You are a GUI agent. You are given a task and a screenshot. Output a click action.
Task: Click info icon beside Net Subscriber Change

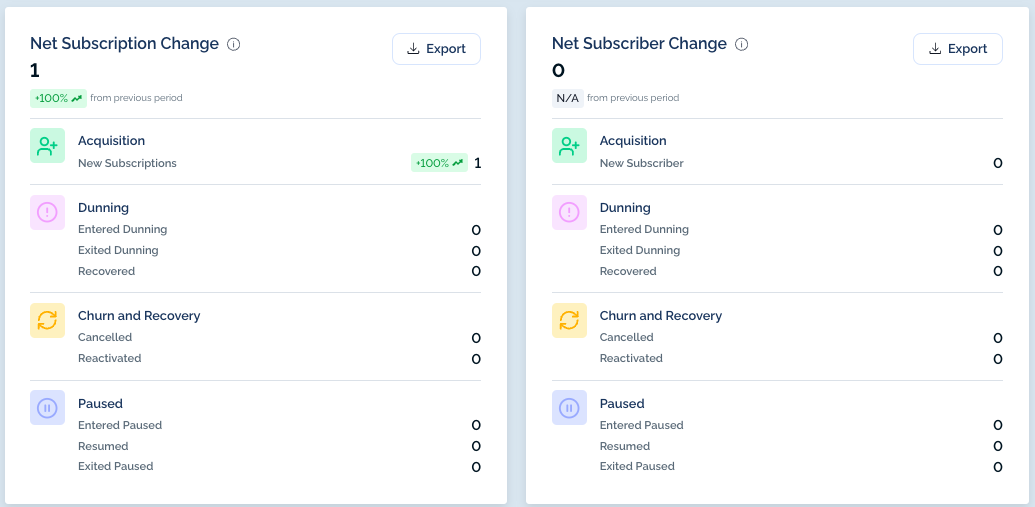742,44
